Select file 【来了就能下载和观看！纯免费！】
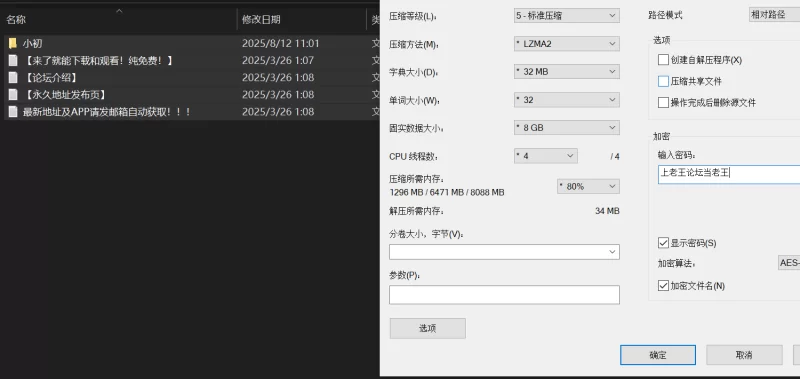Viewport: 800px width, 379px height. (98, 60)
